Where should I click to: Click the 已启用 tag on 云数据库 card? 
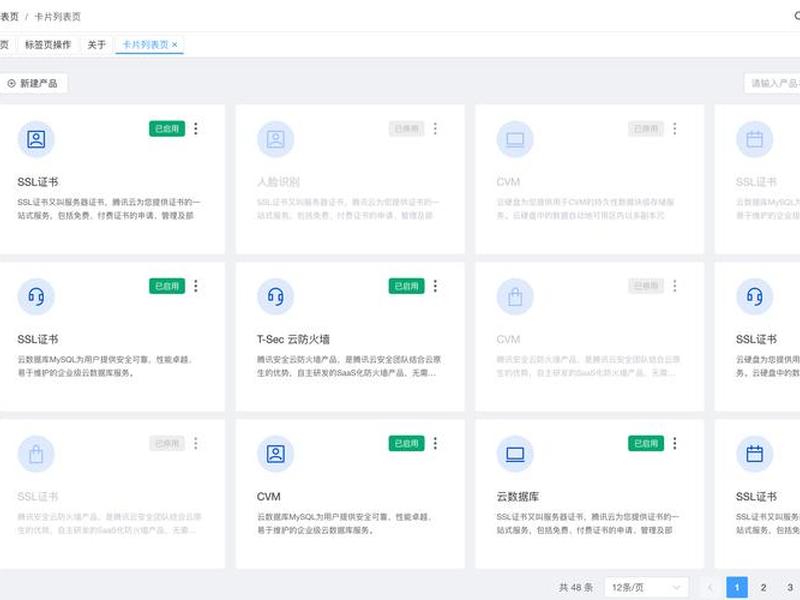(x=646, y=443)
